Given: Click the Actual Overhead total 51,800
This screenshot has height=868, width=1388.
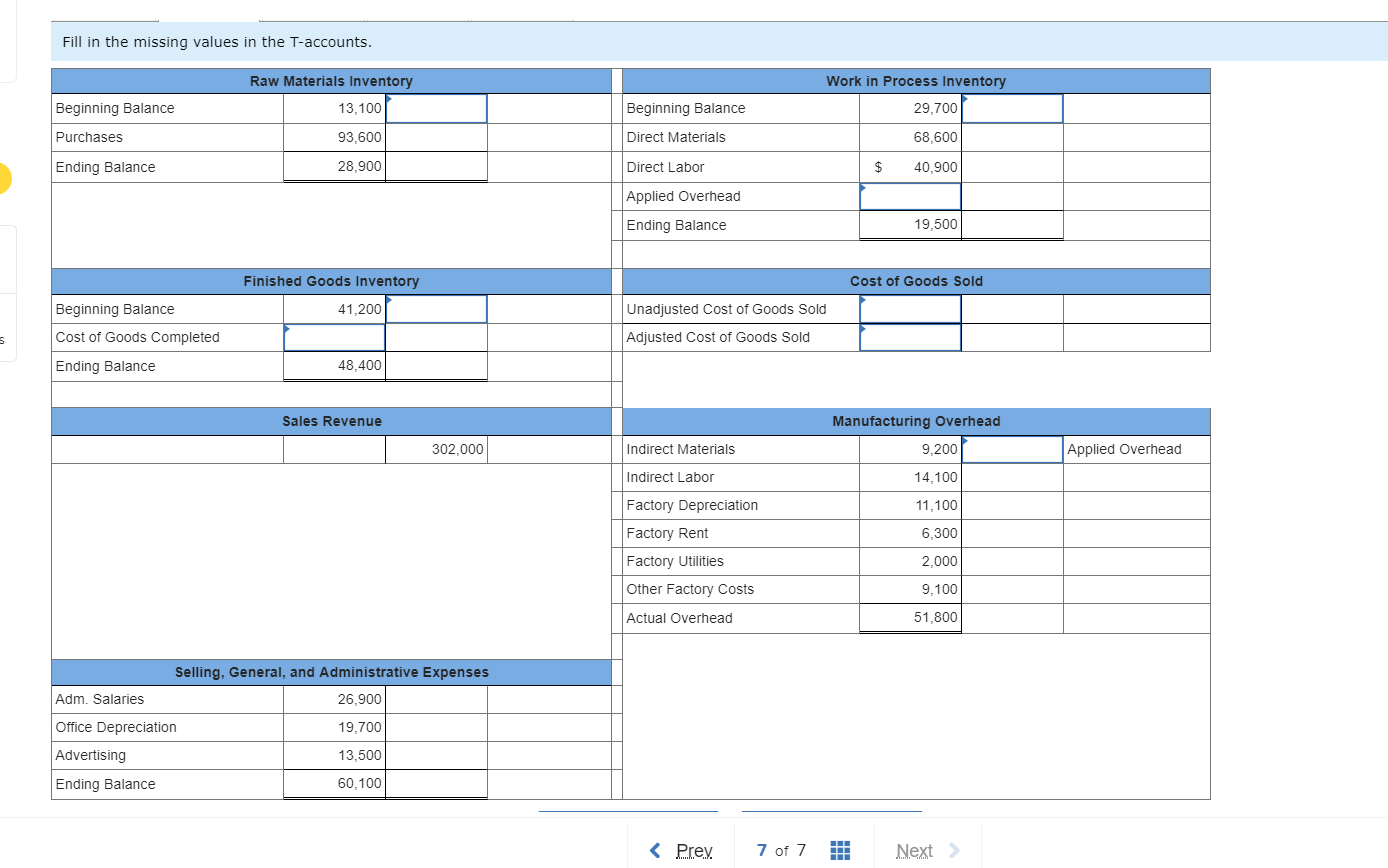Looking at the screenshot, I should point(936,617).
